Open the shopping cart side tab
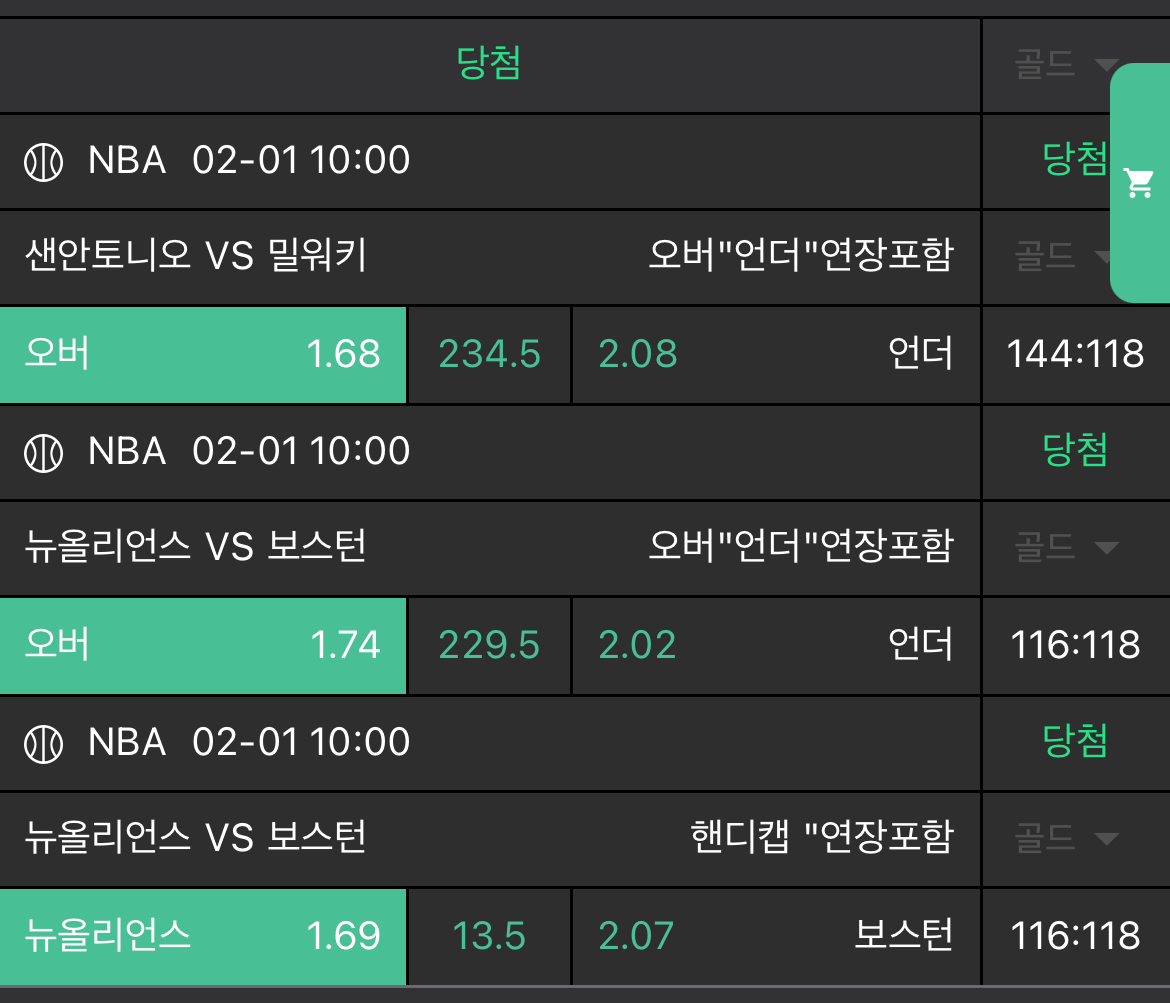1170x1003 pixels. click(1140, 183)
